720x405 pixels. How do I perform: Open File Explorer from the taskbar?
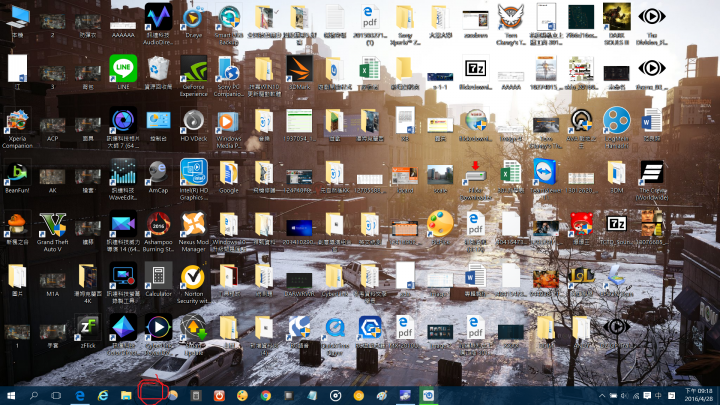[x=126, y=395]
